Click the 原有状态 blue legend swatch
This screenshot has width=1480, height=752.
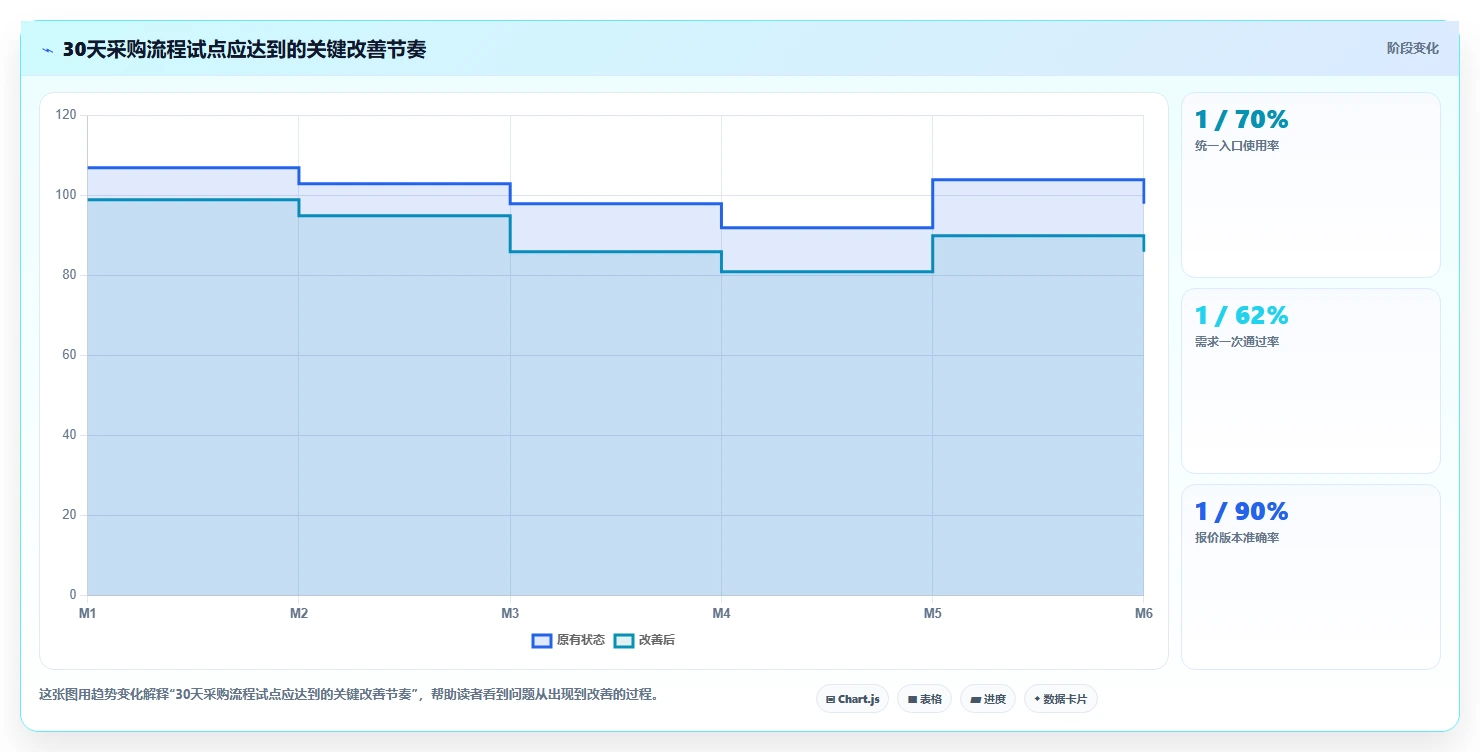click(x=542, y=640)
